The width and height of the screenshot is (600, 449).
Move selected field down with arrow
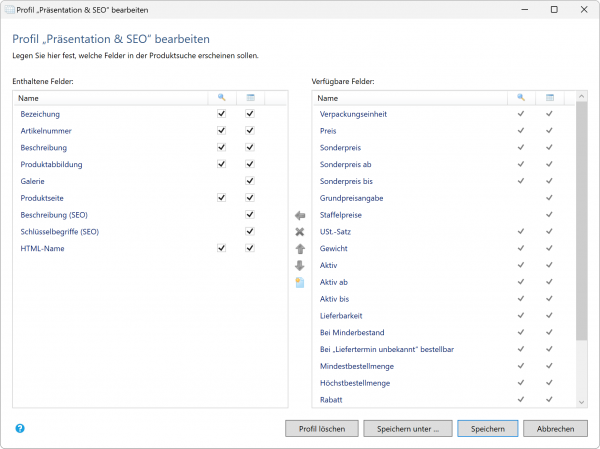[299, 265]
